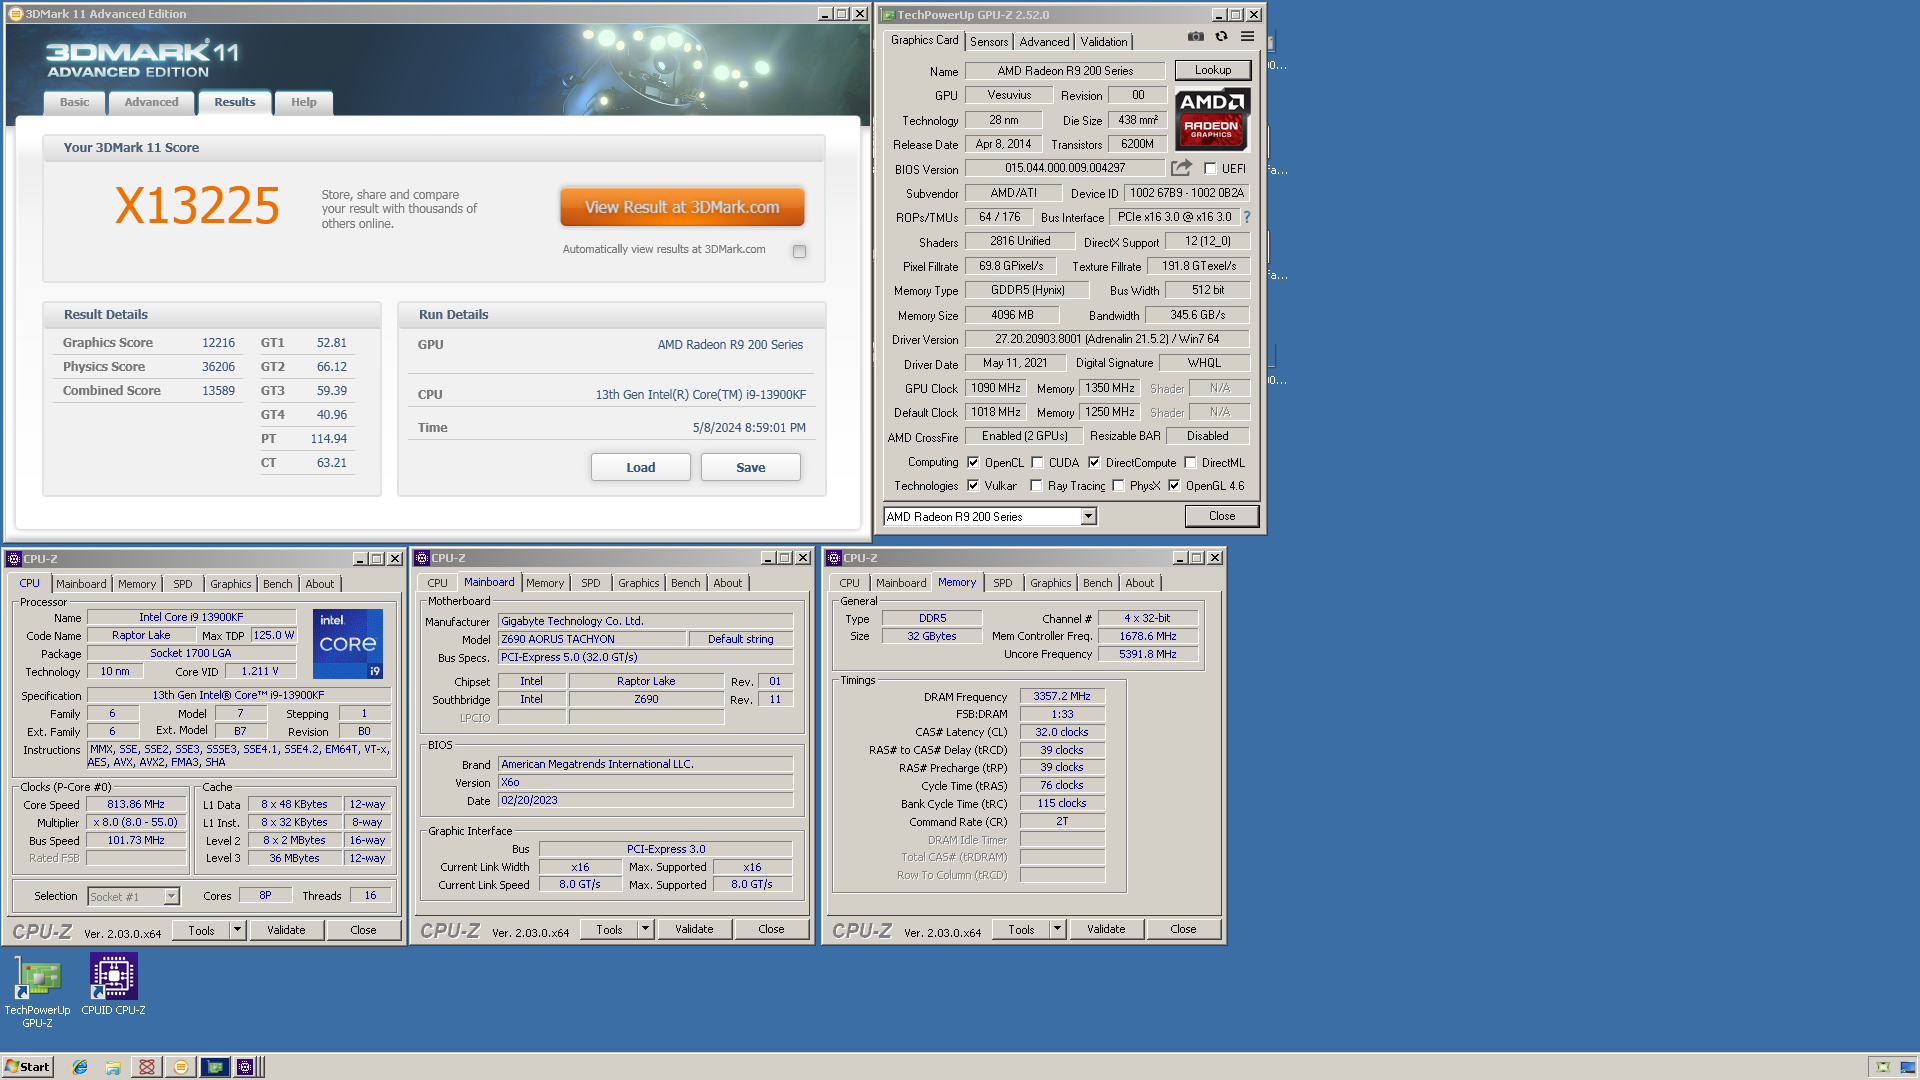Toggle the Ray Tracing checkbox
Screen dimensions: 1920x1080
pyautogui.click(x=1037, y=486)
